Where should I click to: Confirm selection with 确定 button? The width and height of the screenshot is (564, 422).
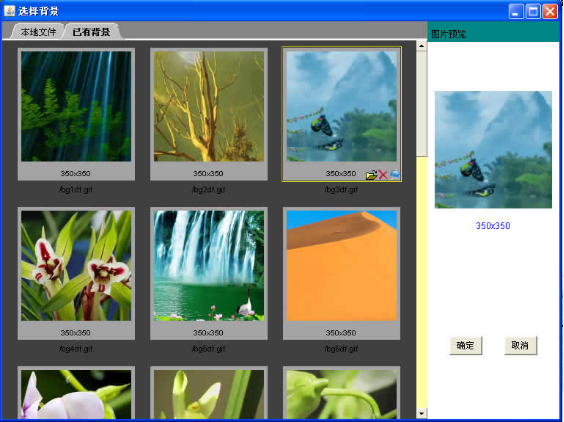(x=465, y=345)
